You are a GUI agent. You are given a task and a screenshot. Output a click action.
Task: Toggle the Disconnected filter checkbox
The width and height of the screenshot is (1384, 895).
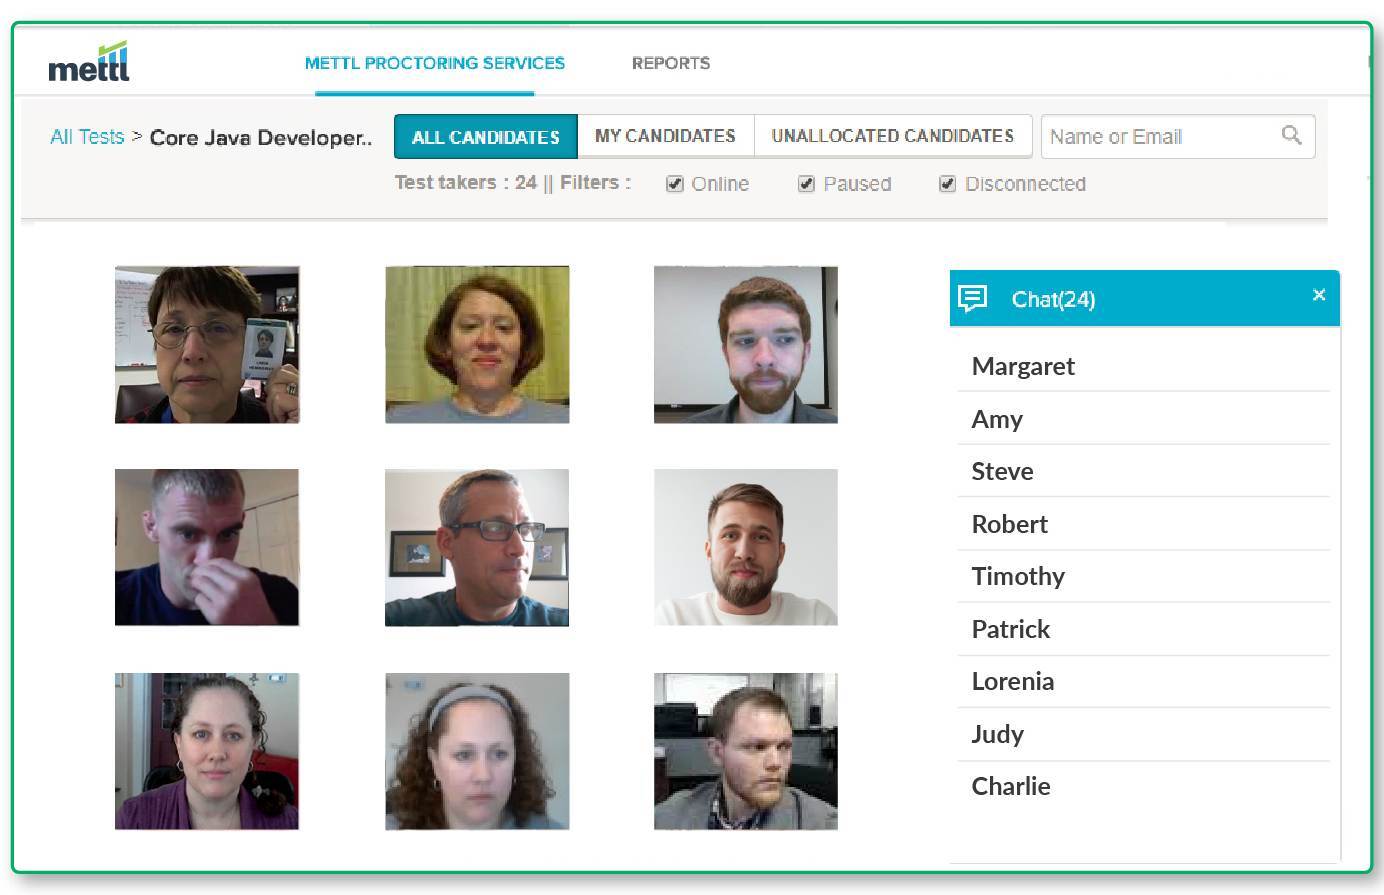coord(947,184)
